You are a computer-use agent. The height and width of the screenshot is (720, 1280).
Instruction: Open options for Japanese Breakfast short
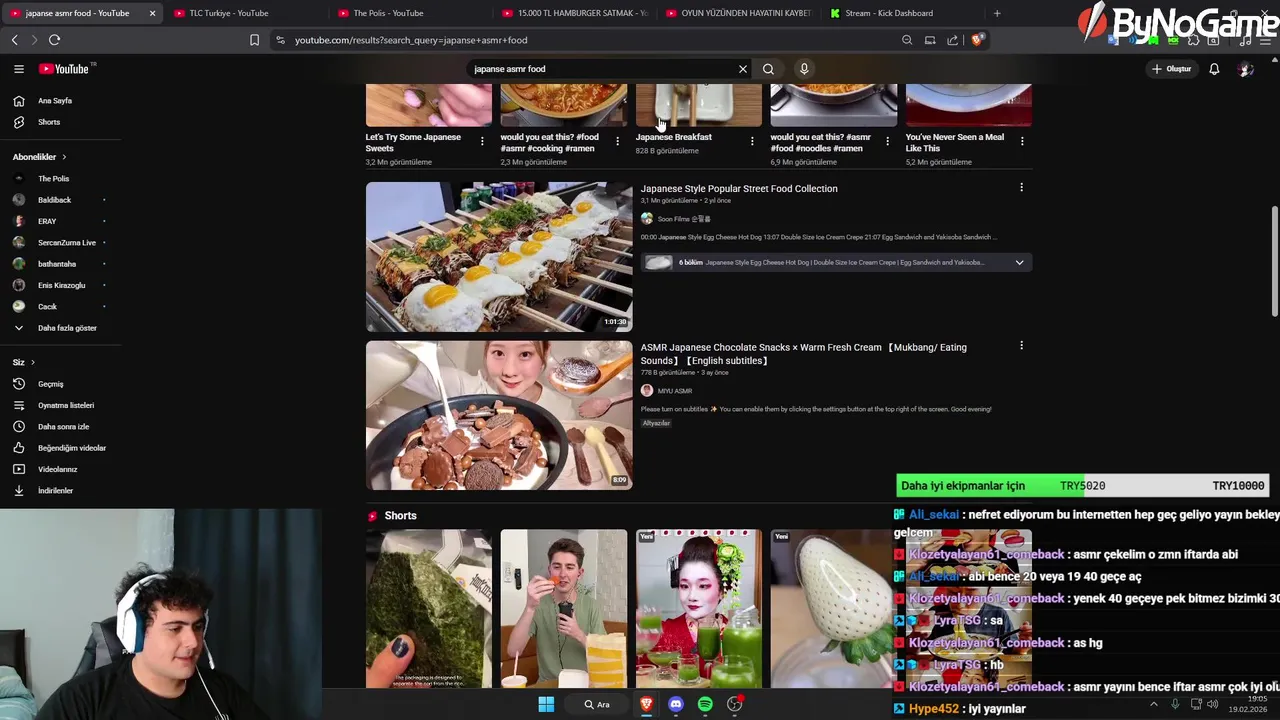click(752, 142)
